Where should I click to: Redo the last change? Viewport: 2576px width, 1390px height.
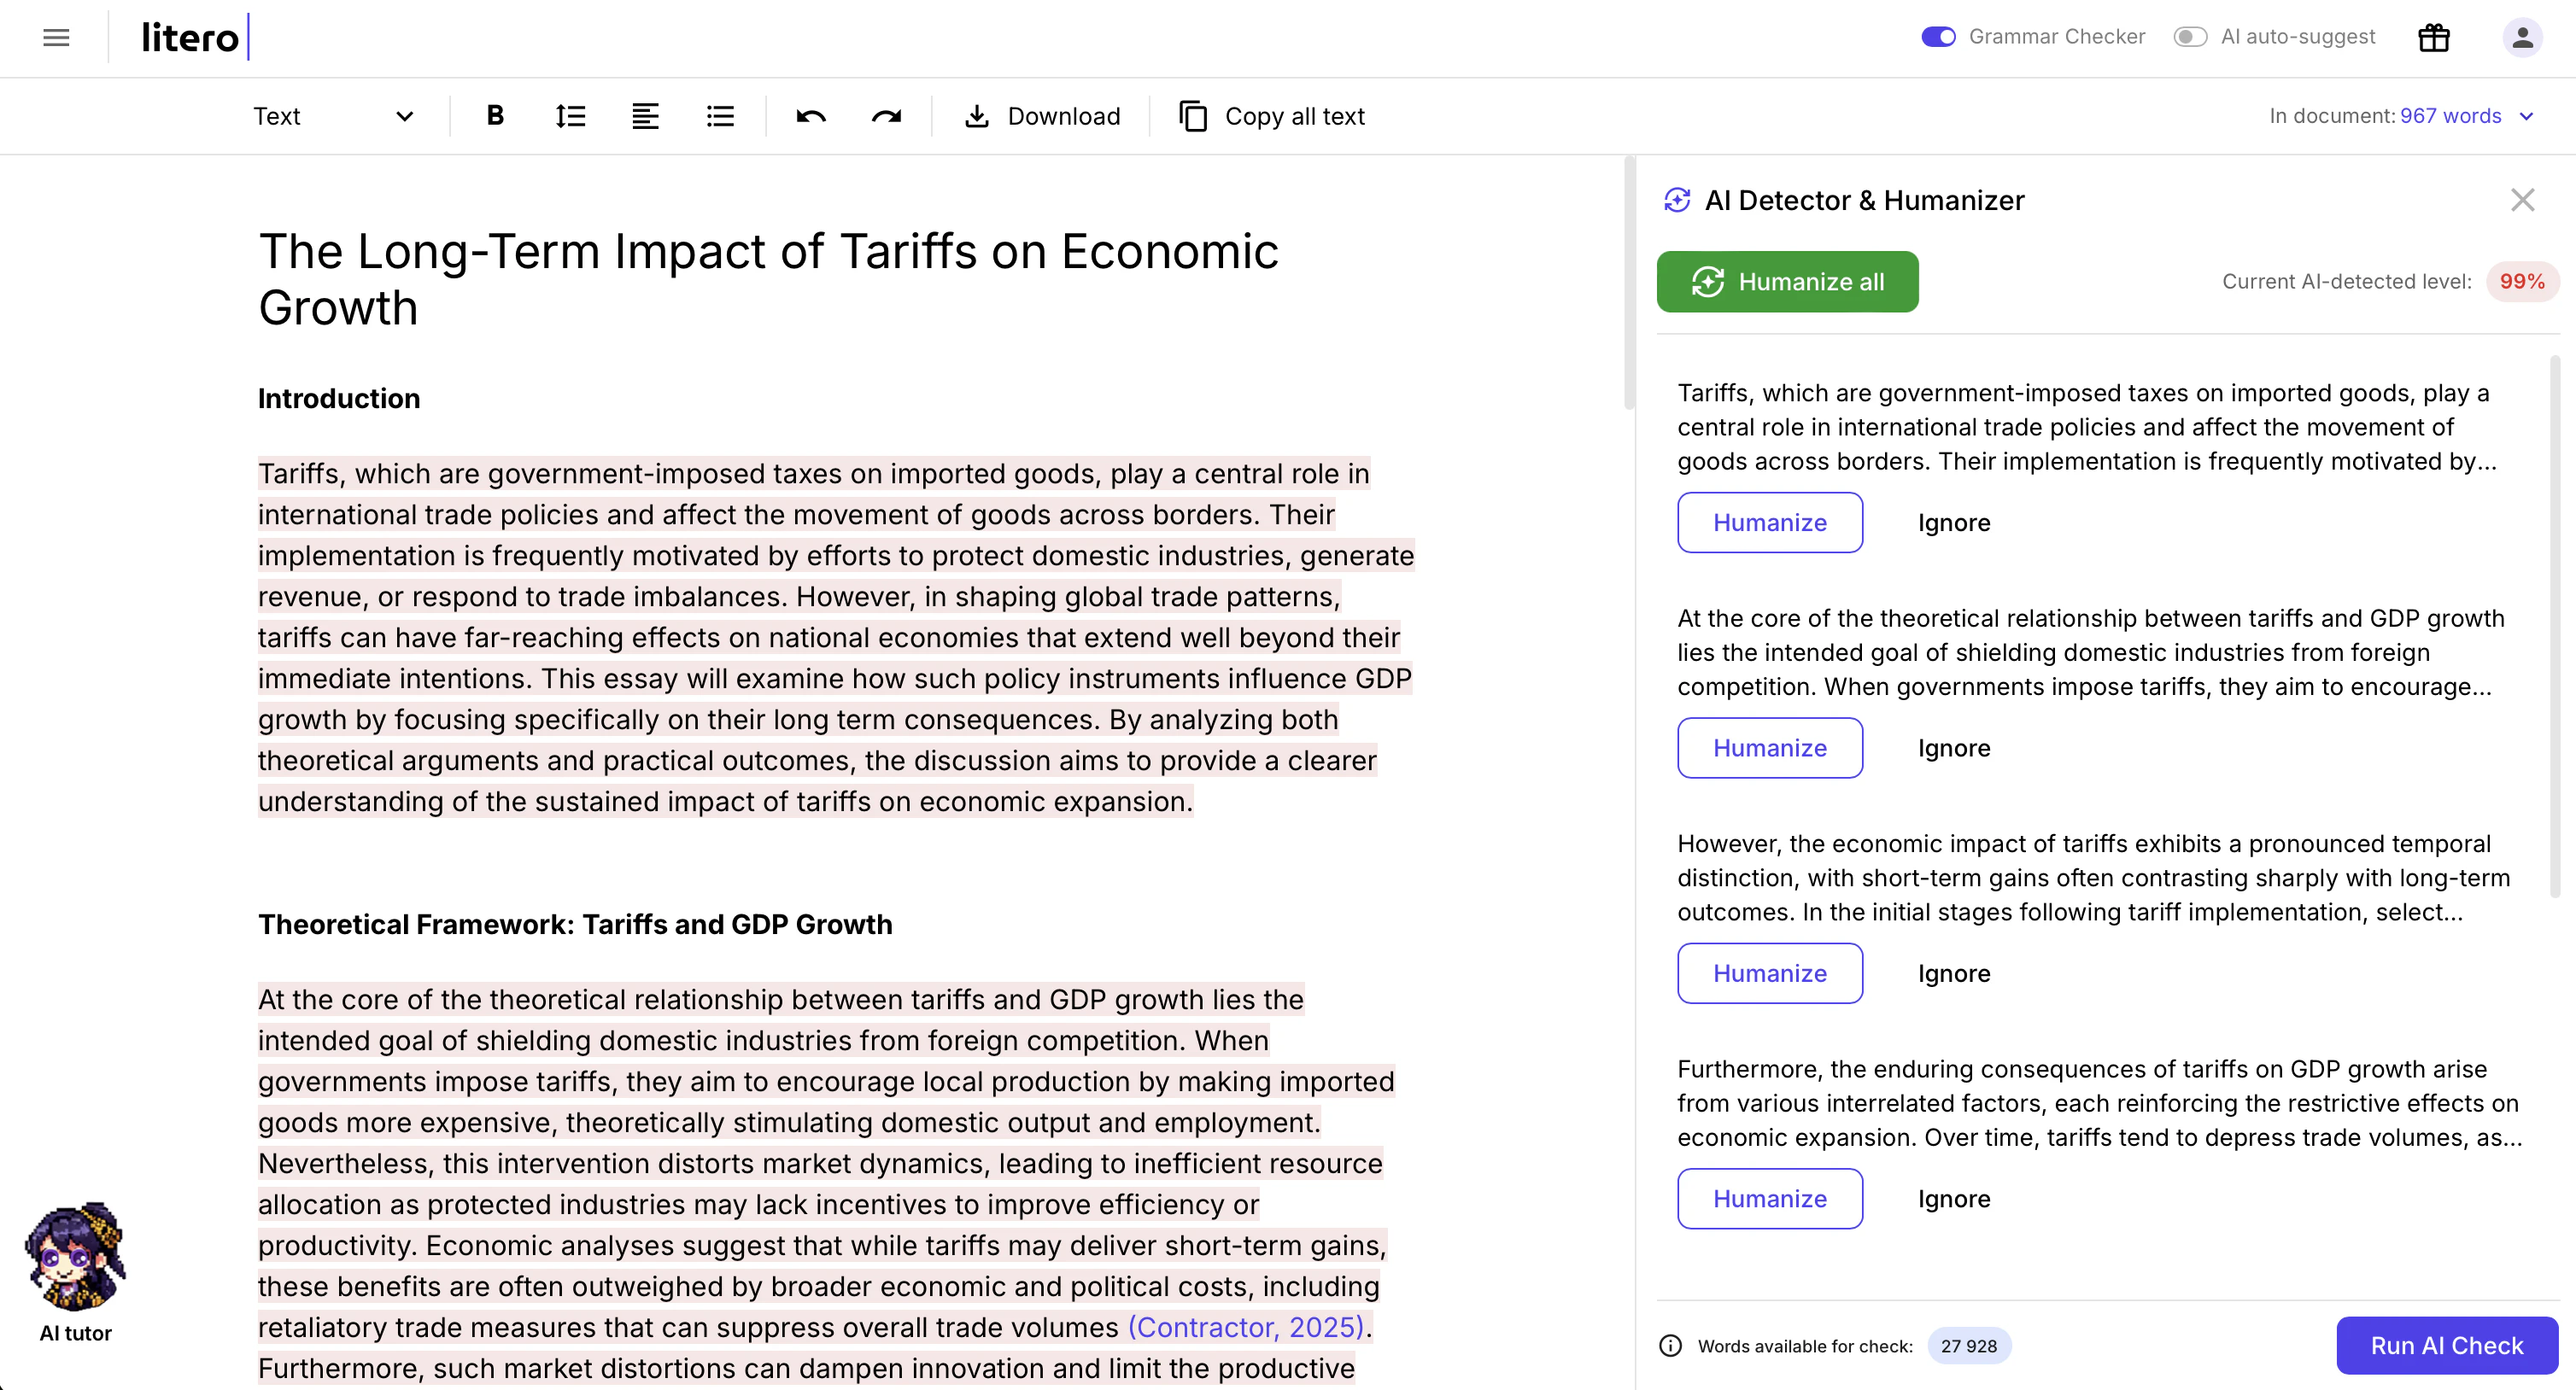(886, 116)
